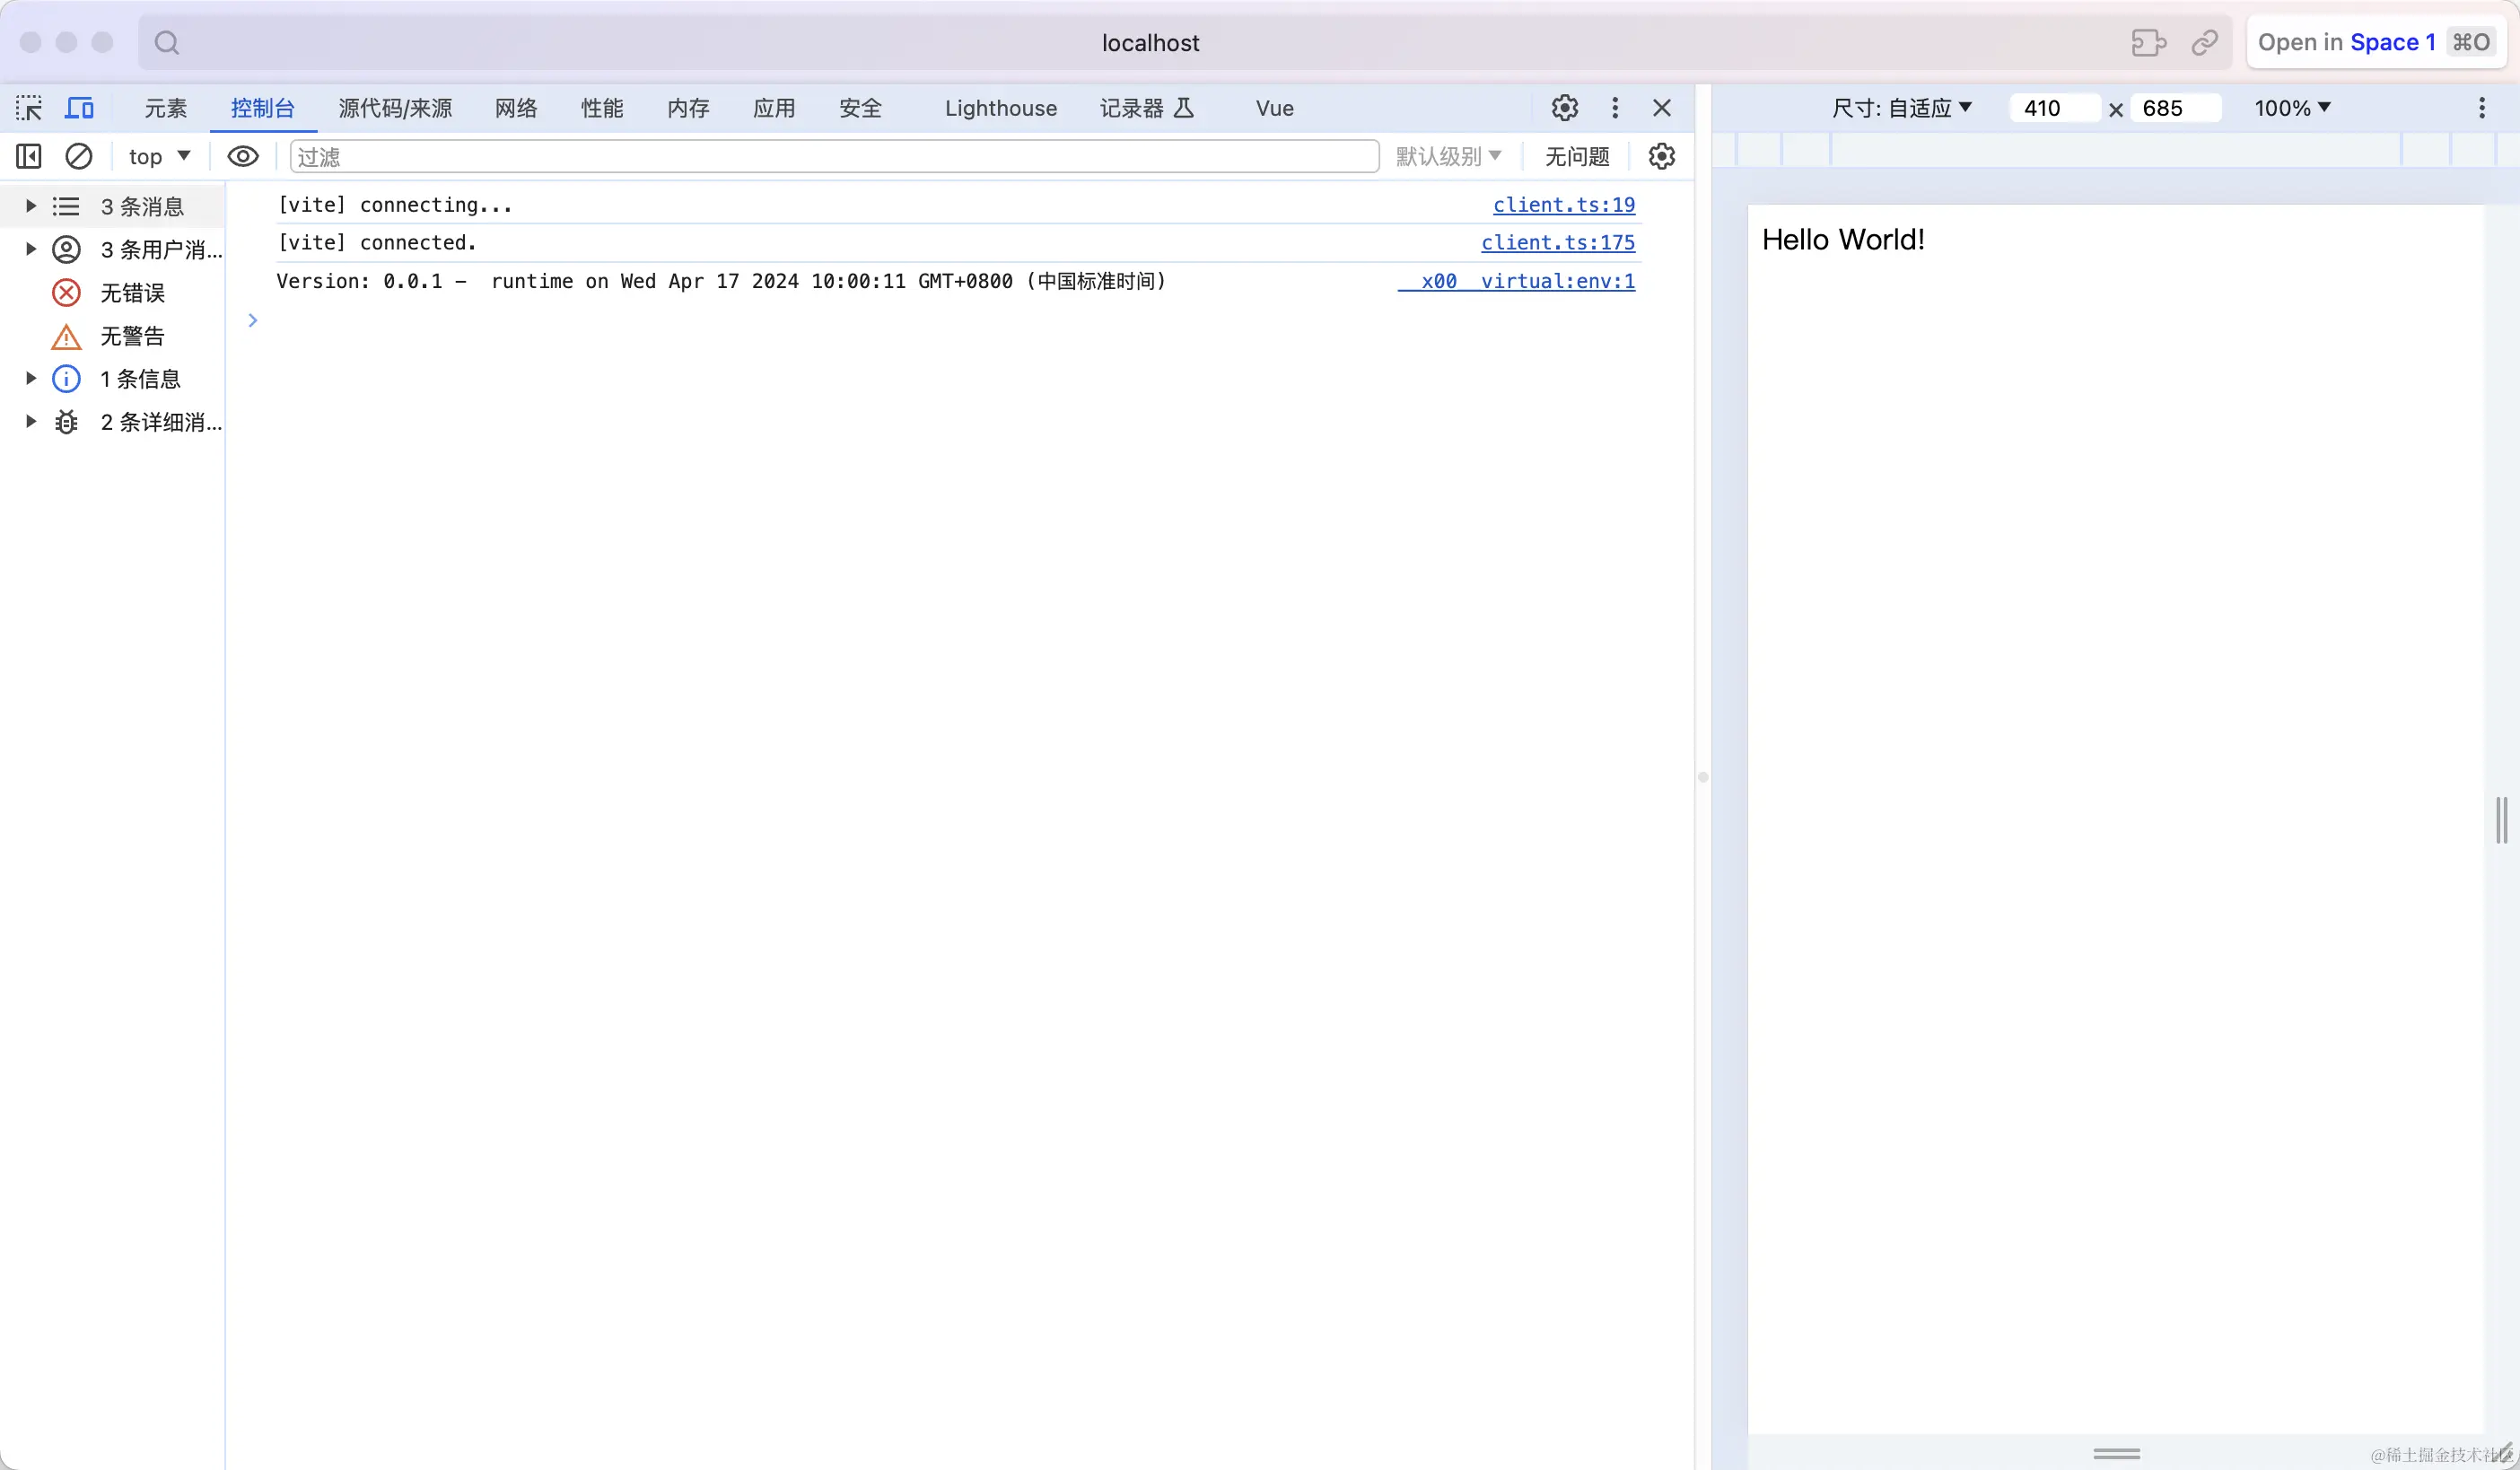Toggle the device toolbar icon
2520x1470 pixels.
click(x=79, y=108)
